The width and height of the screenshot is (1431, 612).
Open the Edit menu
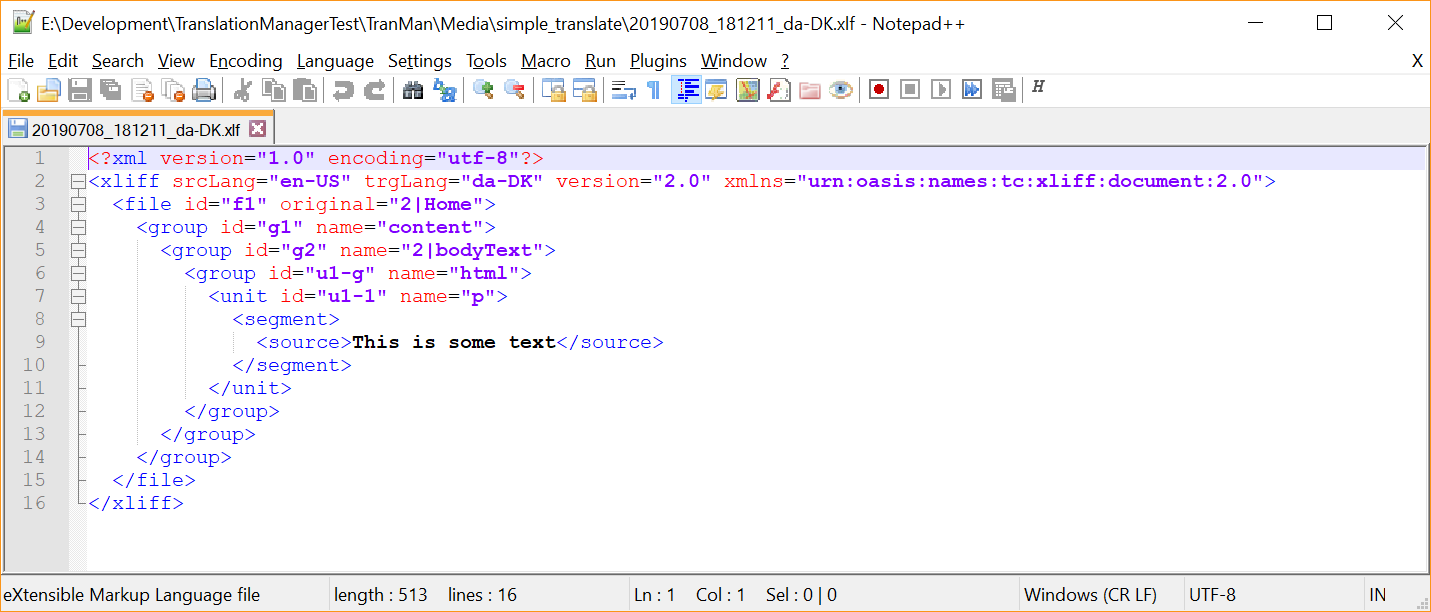[63, 61]
